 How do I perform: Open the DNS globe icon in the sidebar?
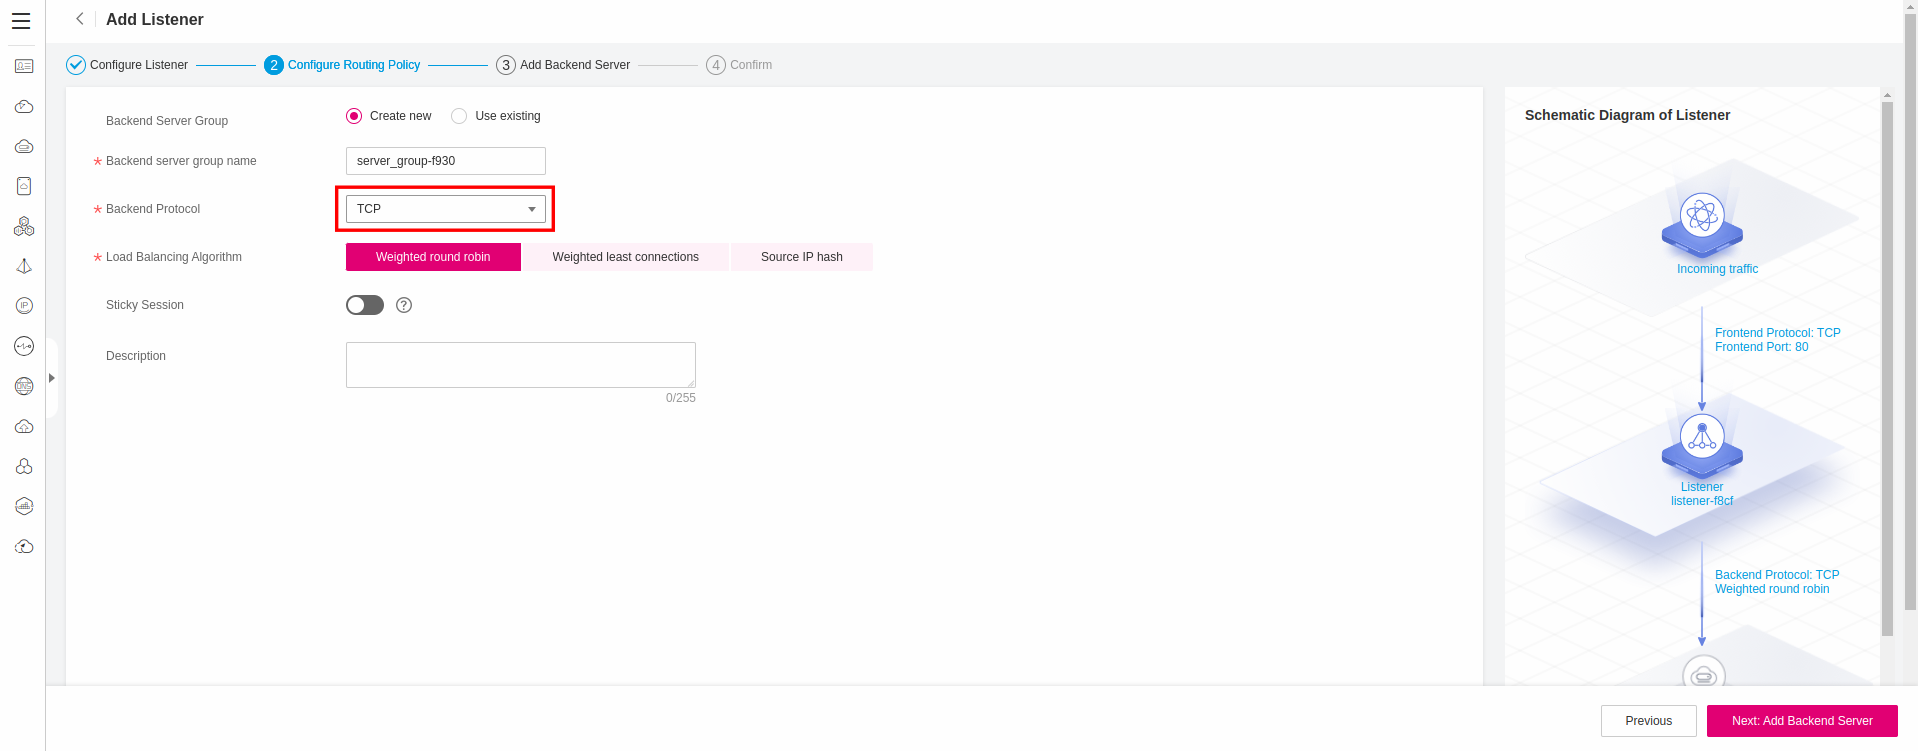[24, 386]
